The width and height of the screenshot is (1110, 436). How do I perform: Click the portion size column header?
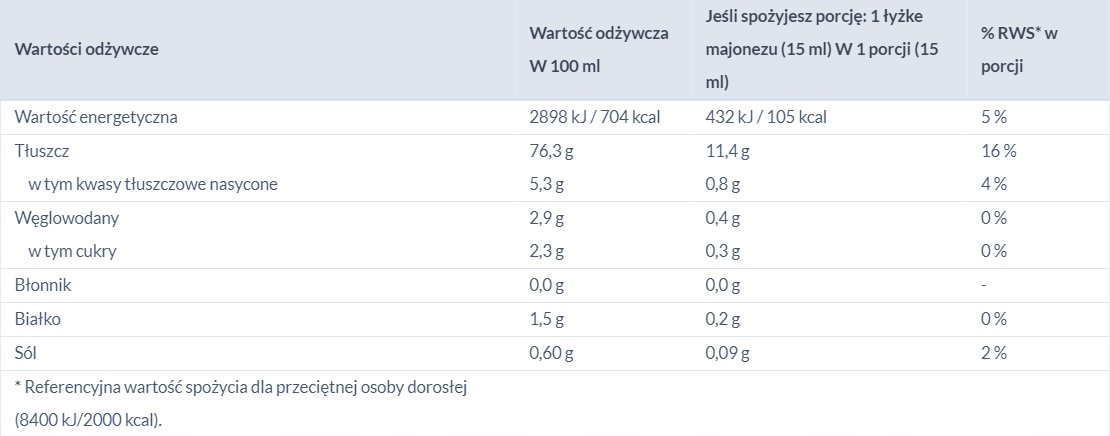(x=823, y=50)
